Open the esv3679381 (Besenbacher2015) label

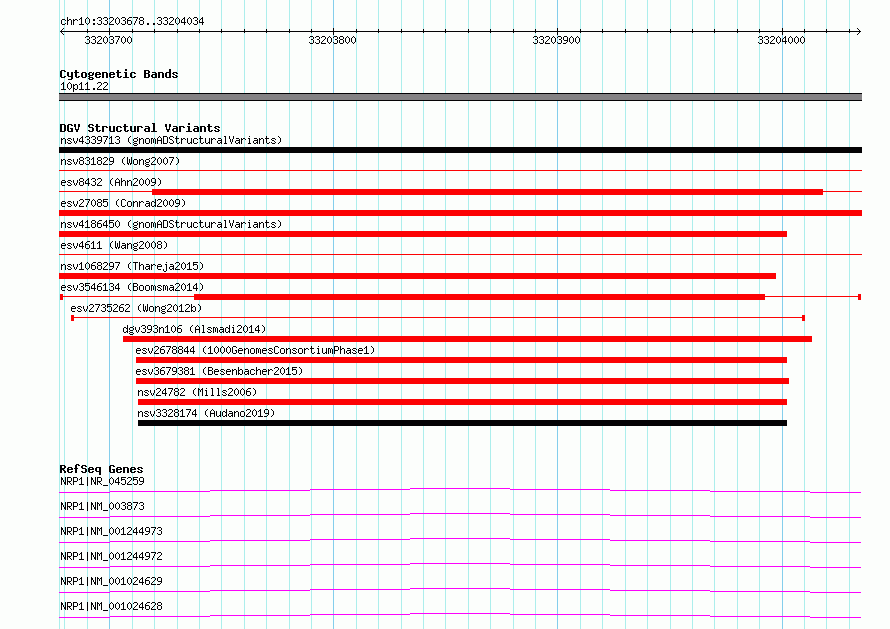(x=219, y=371)
